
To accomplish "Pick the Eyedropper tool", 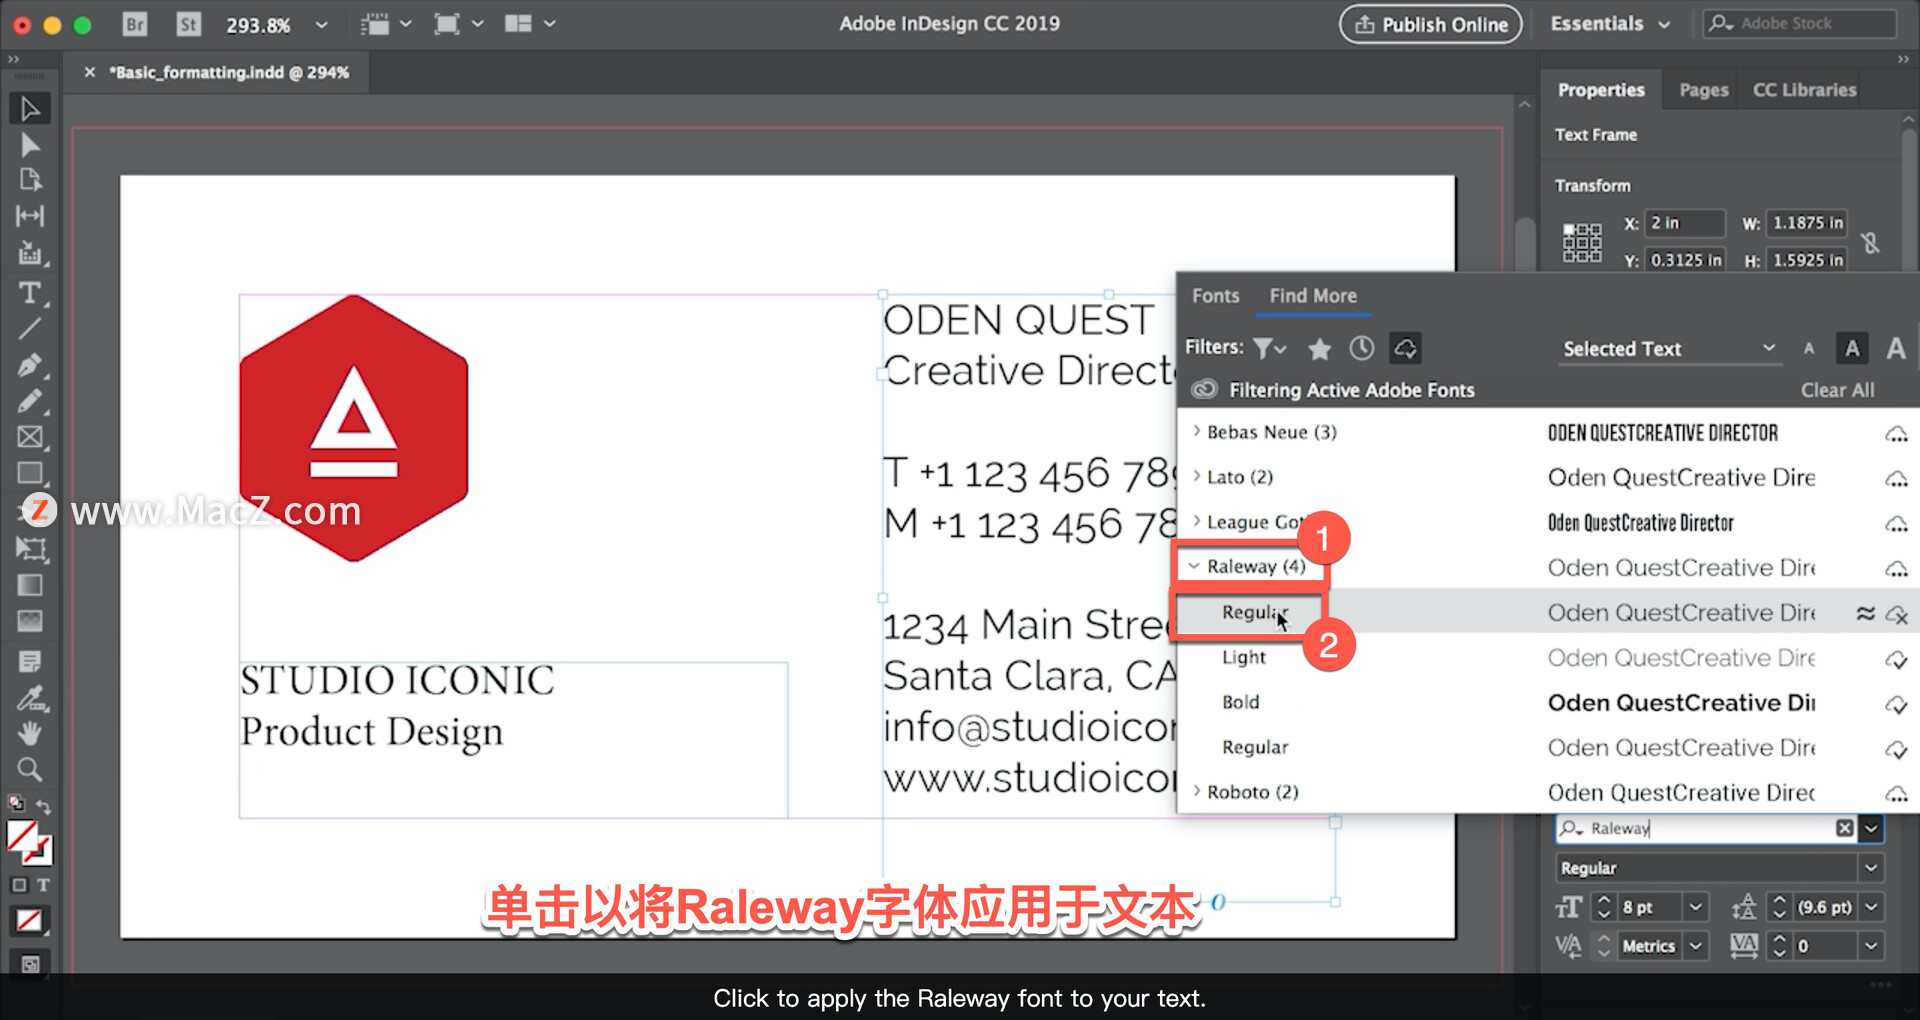I will coord(31,699).
